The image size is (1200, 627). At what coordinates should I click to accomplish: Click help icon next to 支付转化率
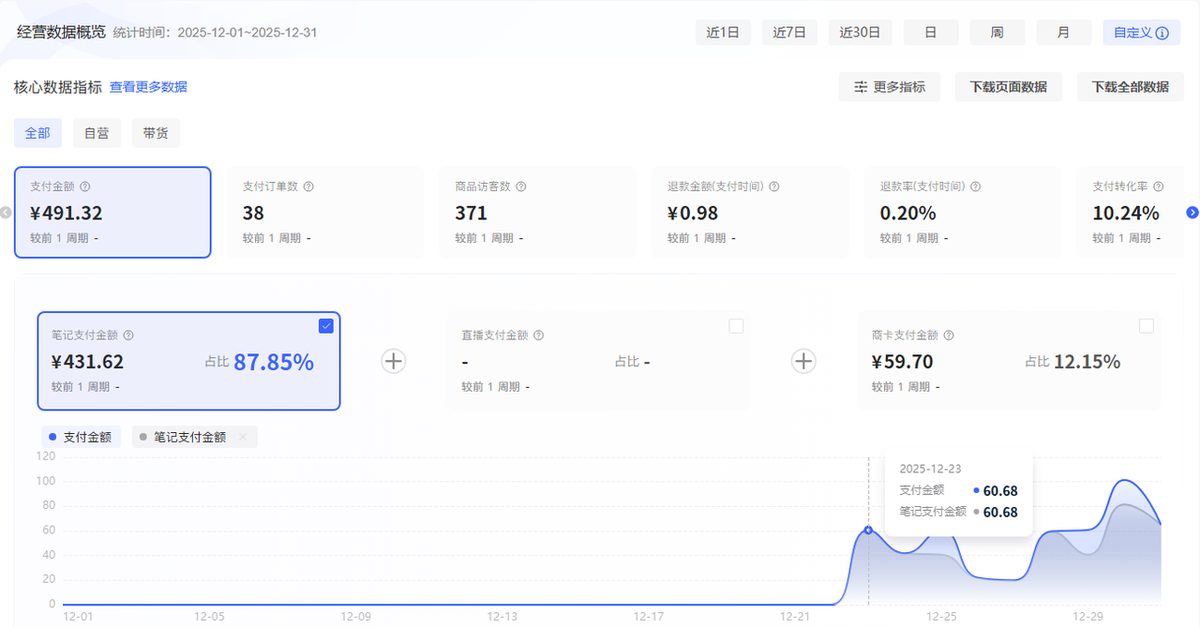1158,187
